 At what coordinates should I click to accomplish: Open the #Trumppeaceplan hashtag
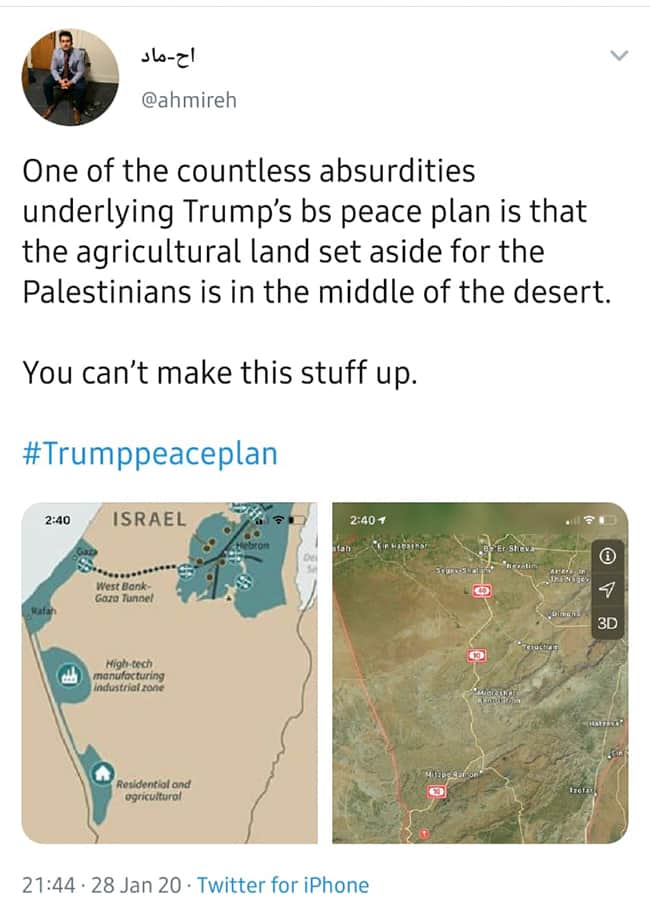[x=150, y=454]
